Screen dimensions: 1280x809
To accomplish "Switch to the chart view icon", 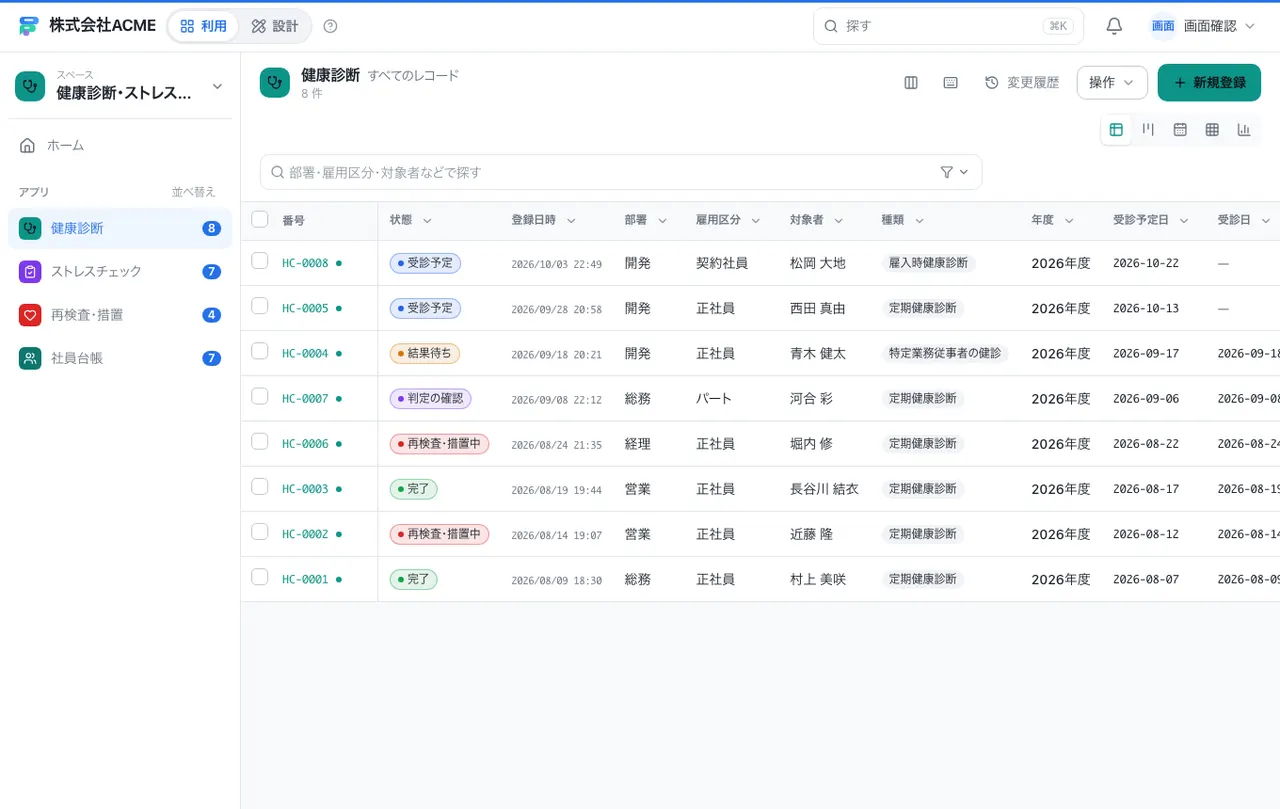I will (x=1244, y=129).
